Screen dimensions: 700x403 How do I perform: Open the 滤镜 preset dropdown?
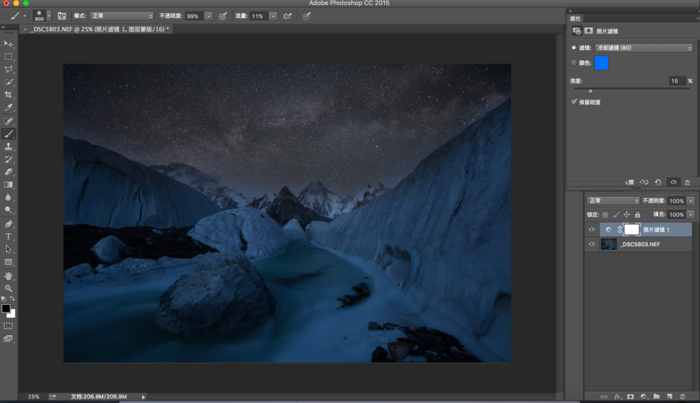[644, 47]
